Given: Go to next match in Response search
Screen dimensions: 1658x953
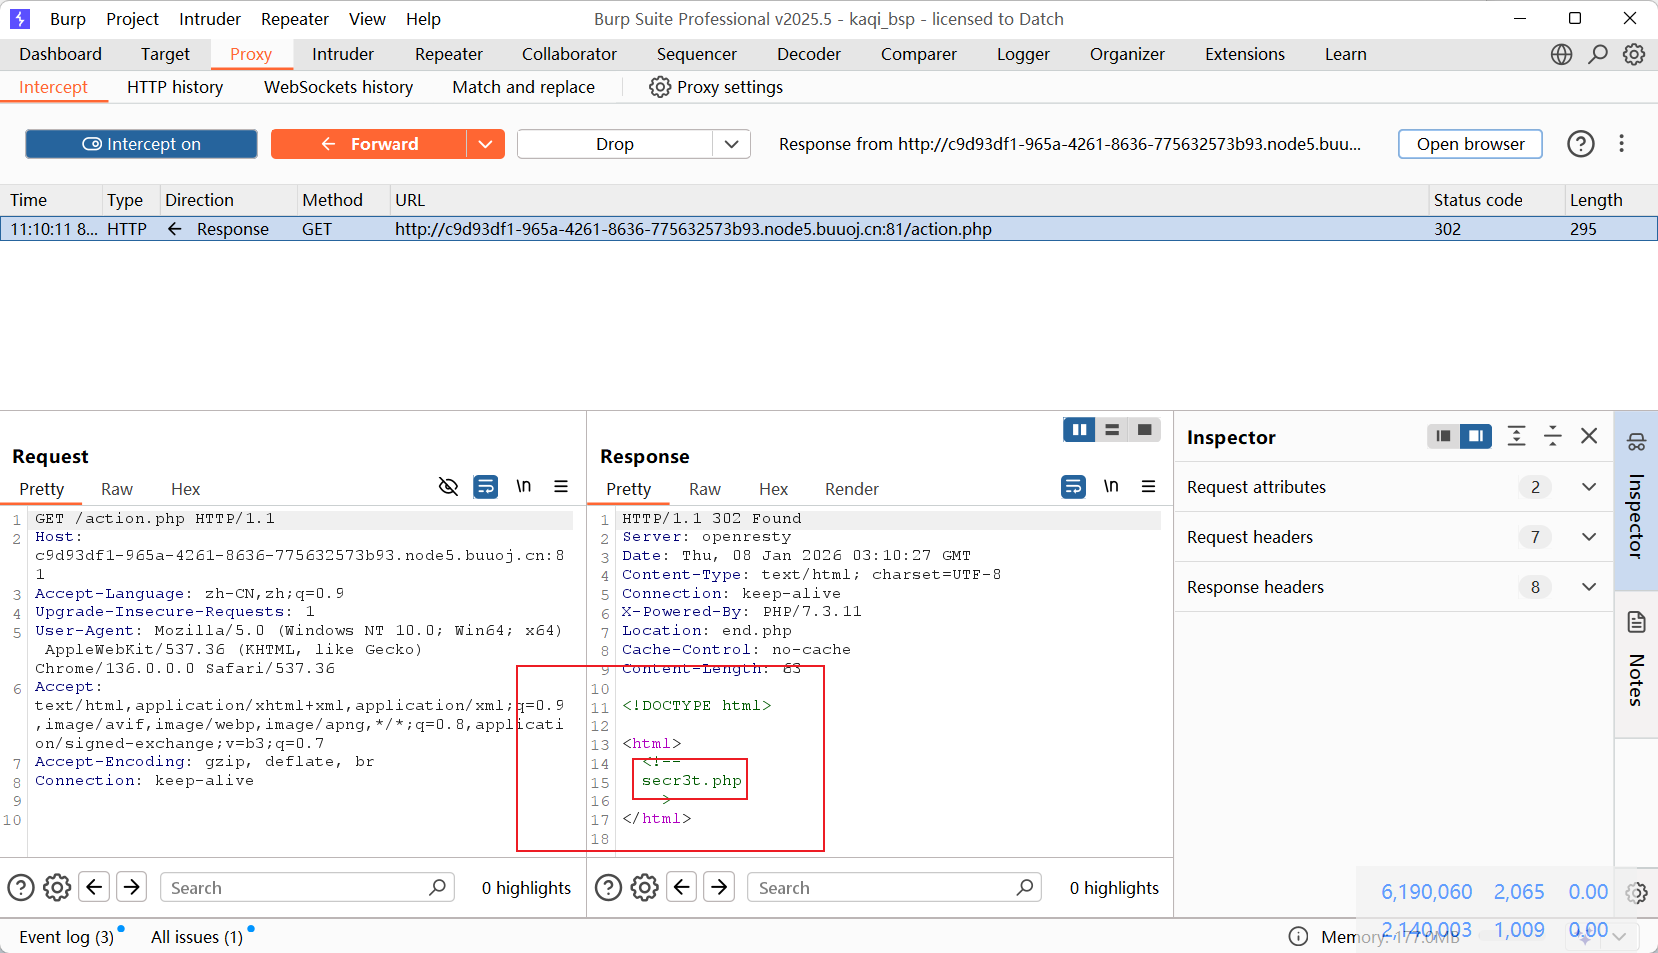Looking at the screenshot, I should tap(719, 887).
